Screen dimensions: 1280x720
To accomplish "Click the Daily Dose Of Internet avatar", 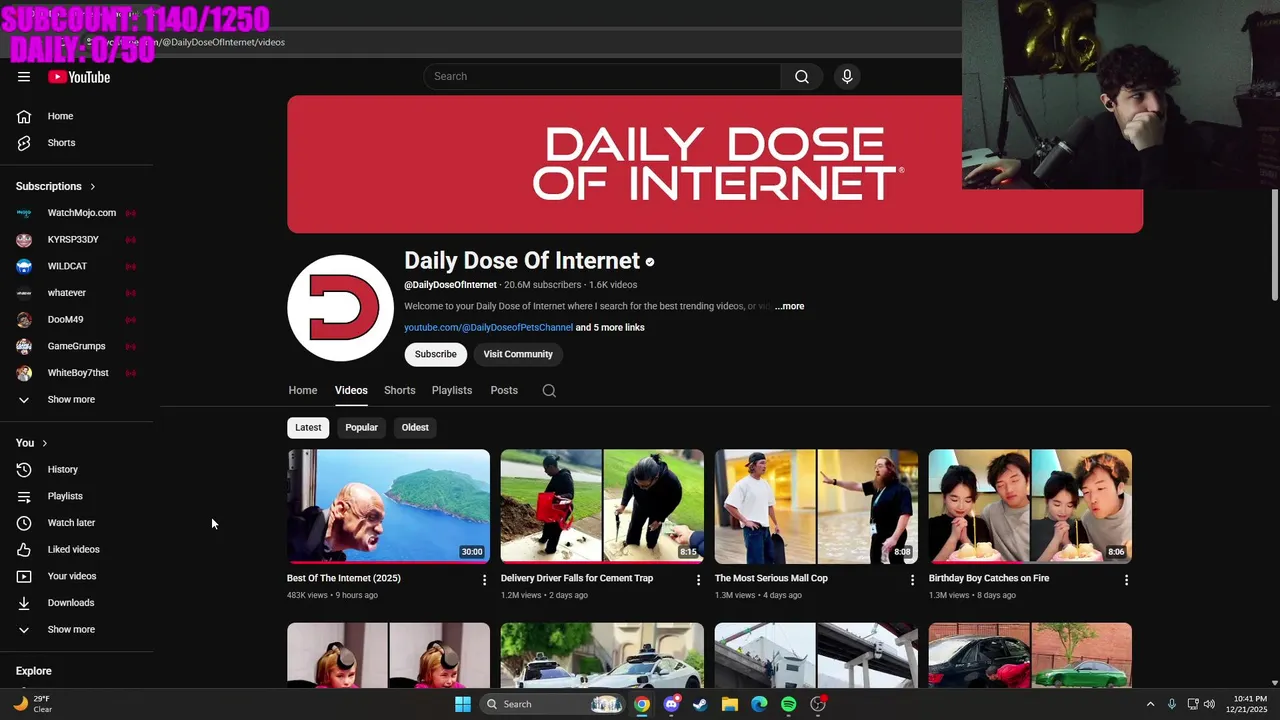I will click(340, 308).
